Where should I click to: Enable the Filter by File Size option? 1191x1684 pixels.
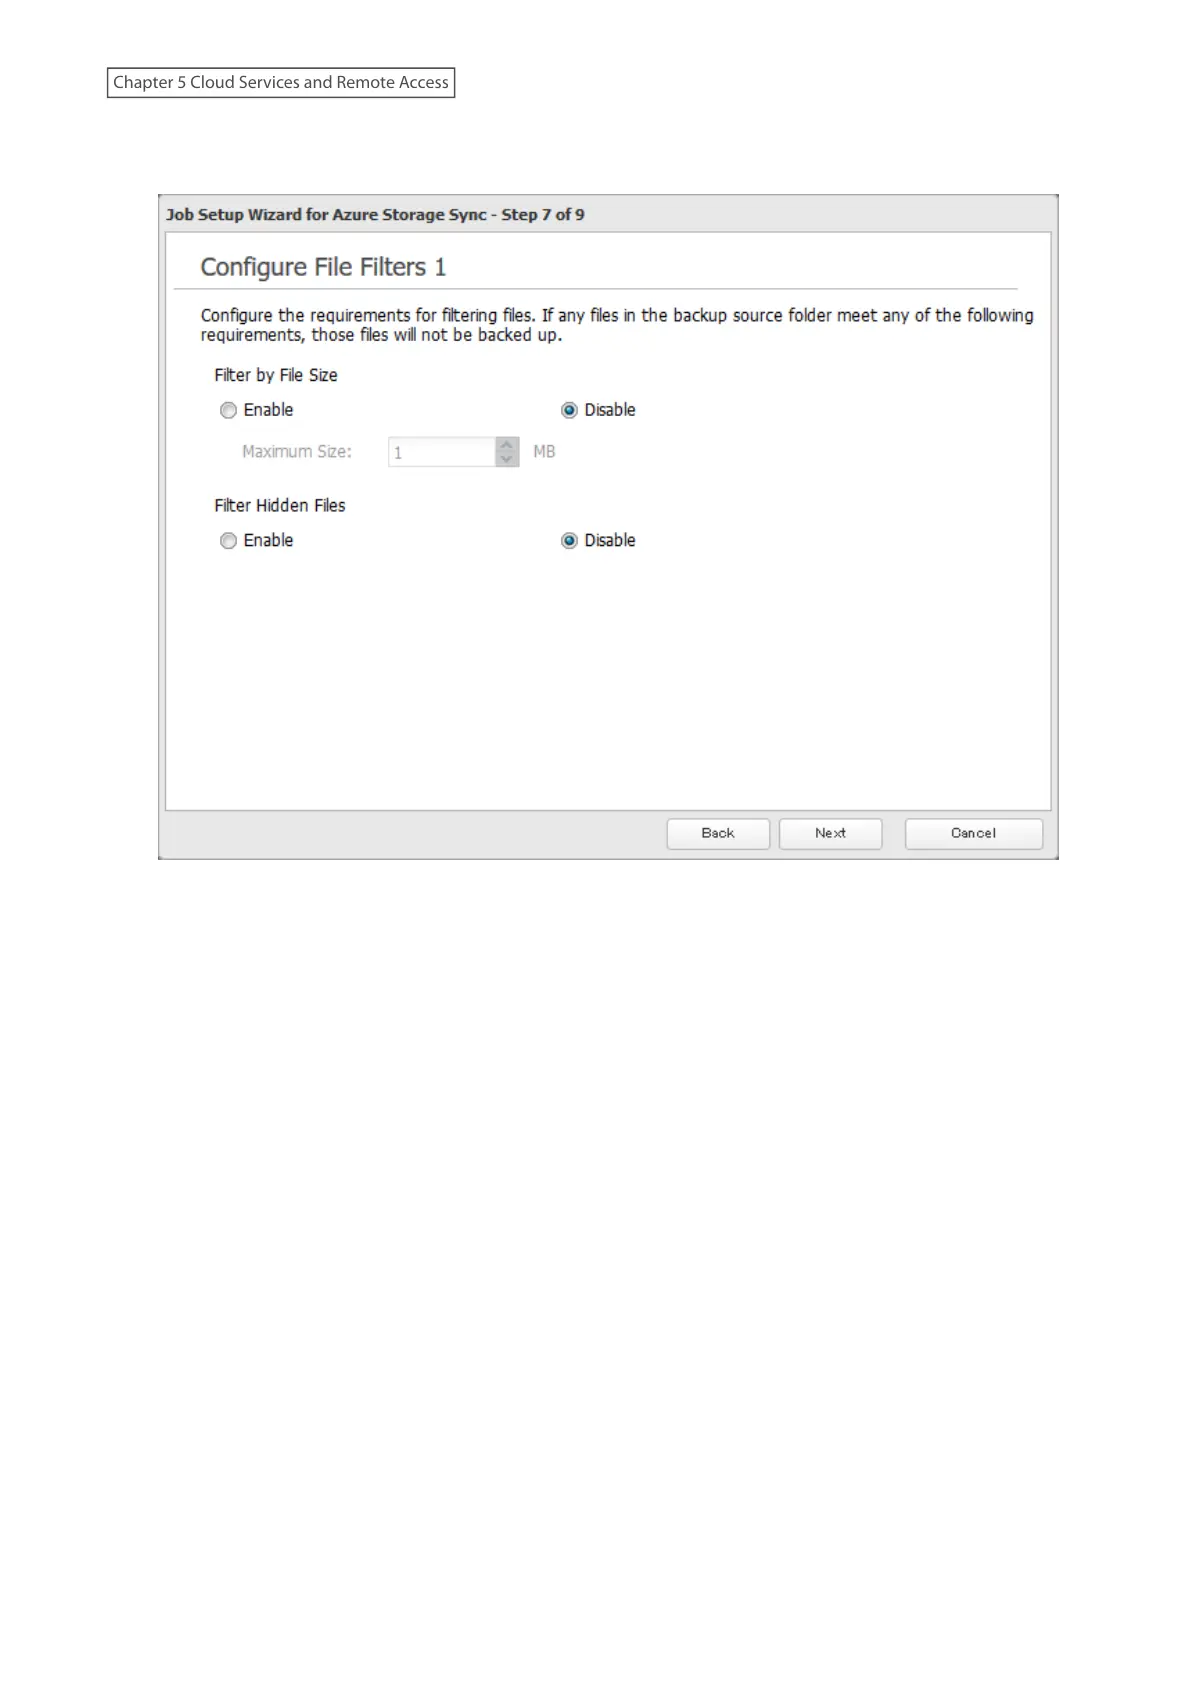[228, 410]
